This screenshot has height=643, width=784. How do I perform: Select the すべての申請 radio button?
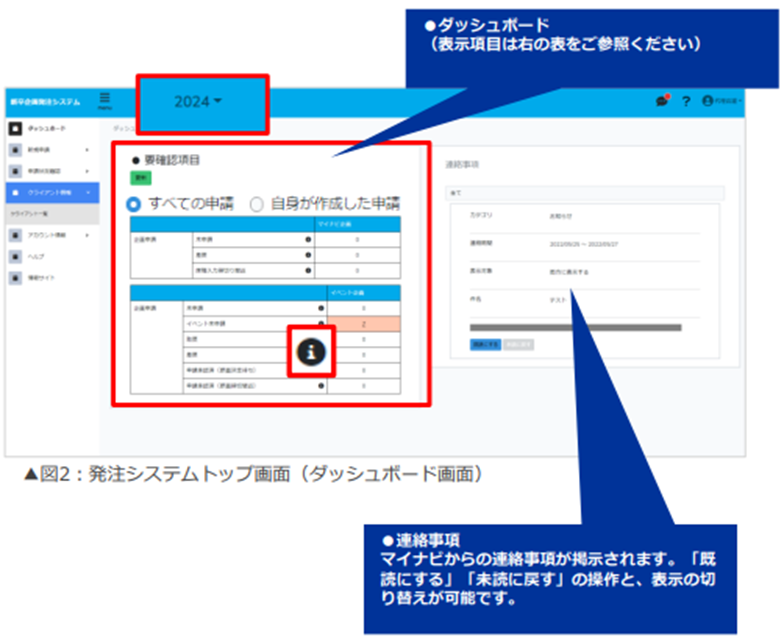point(134,203)
